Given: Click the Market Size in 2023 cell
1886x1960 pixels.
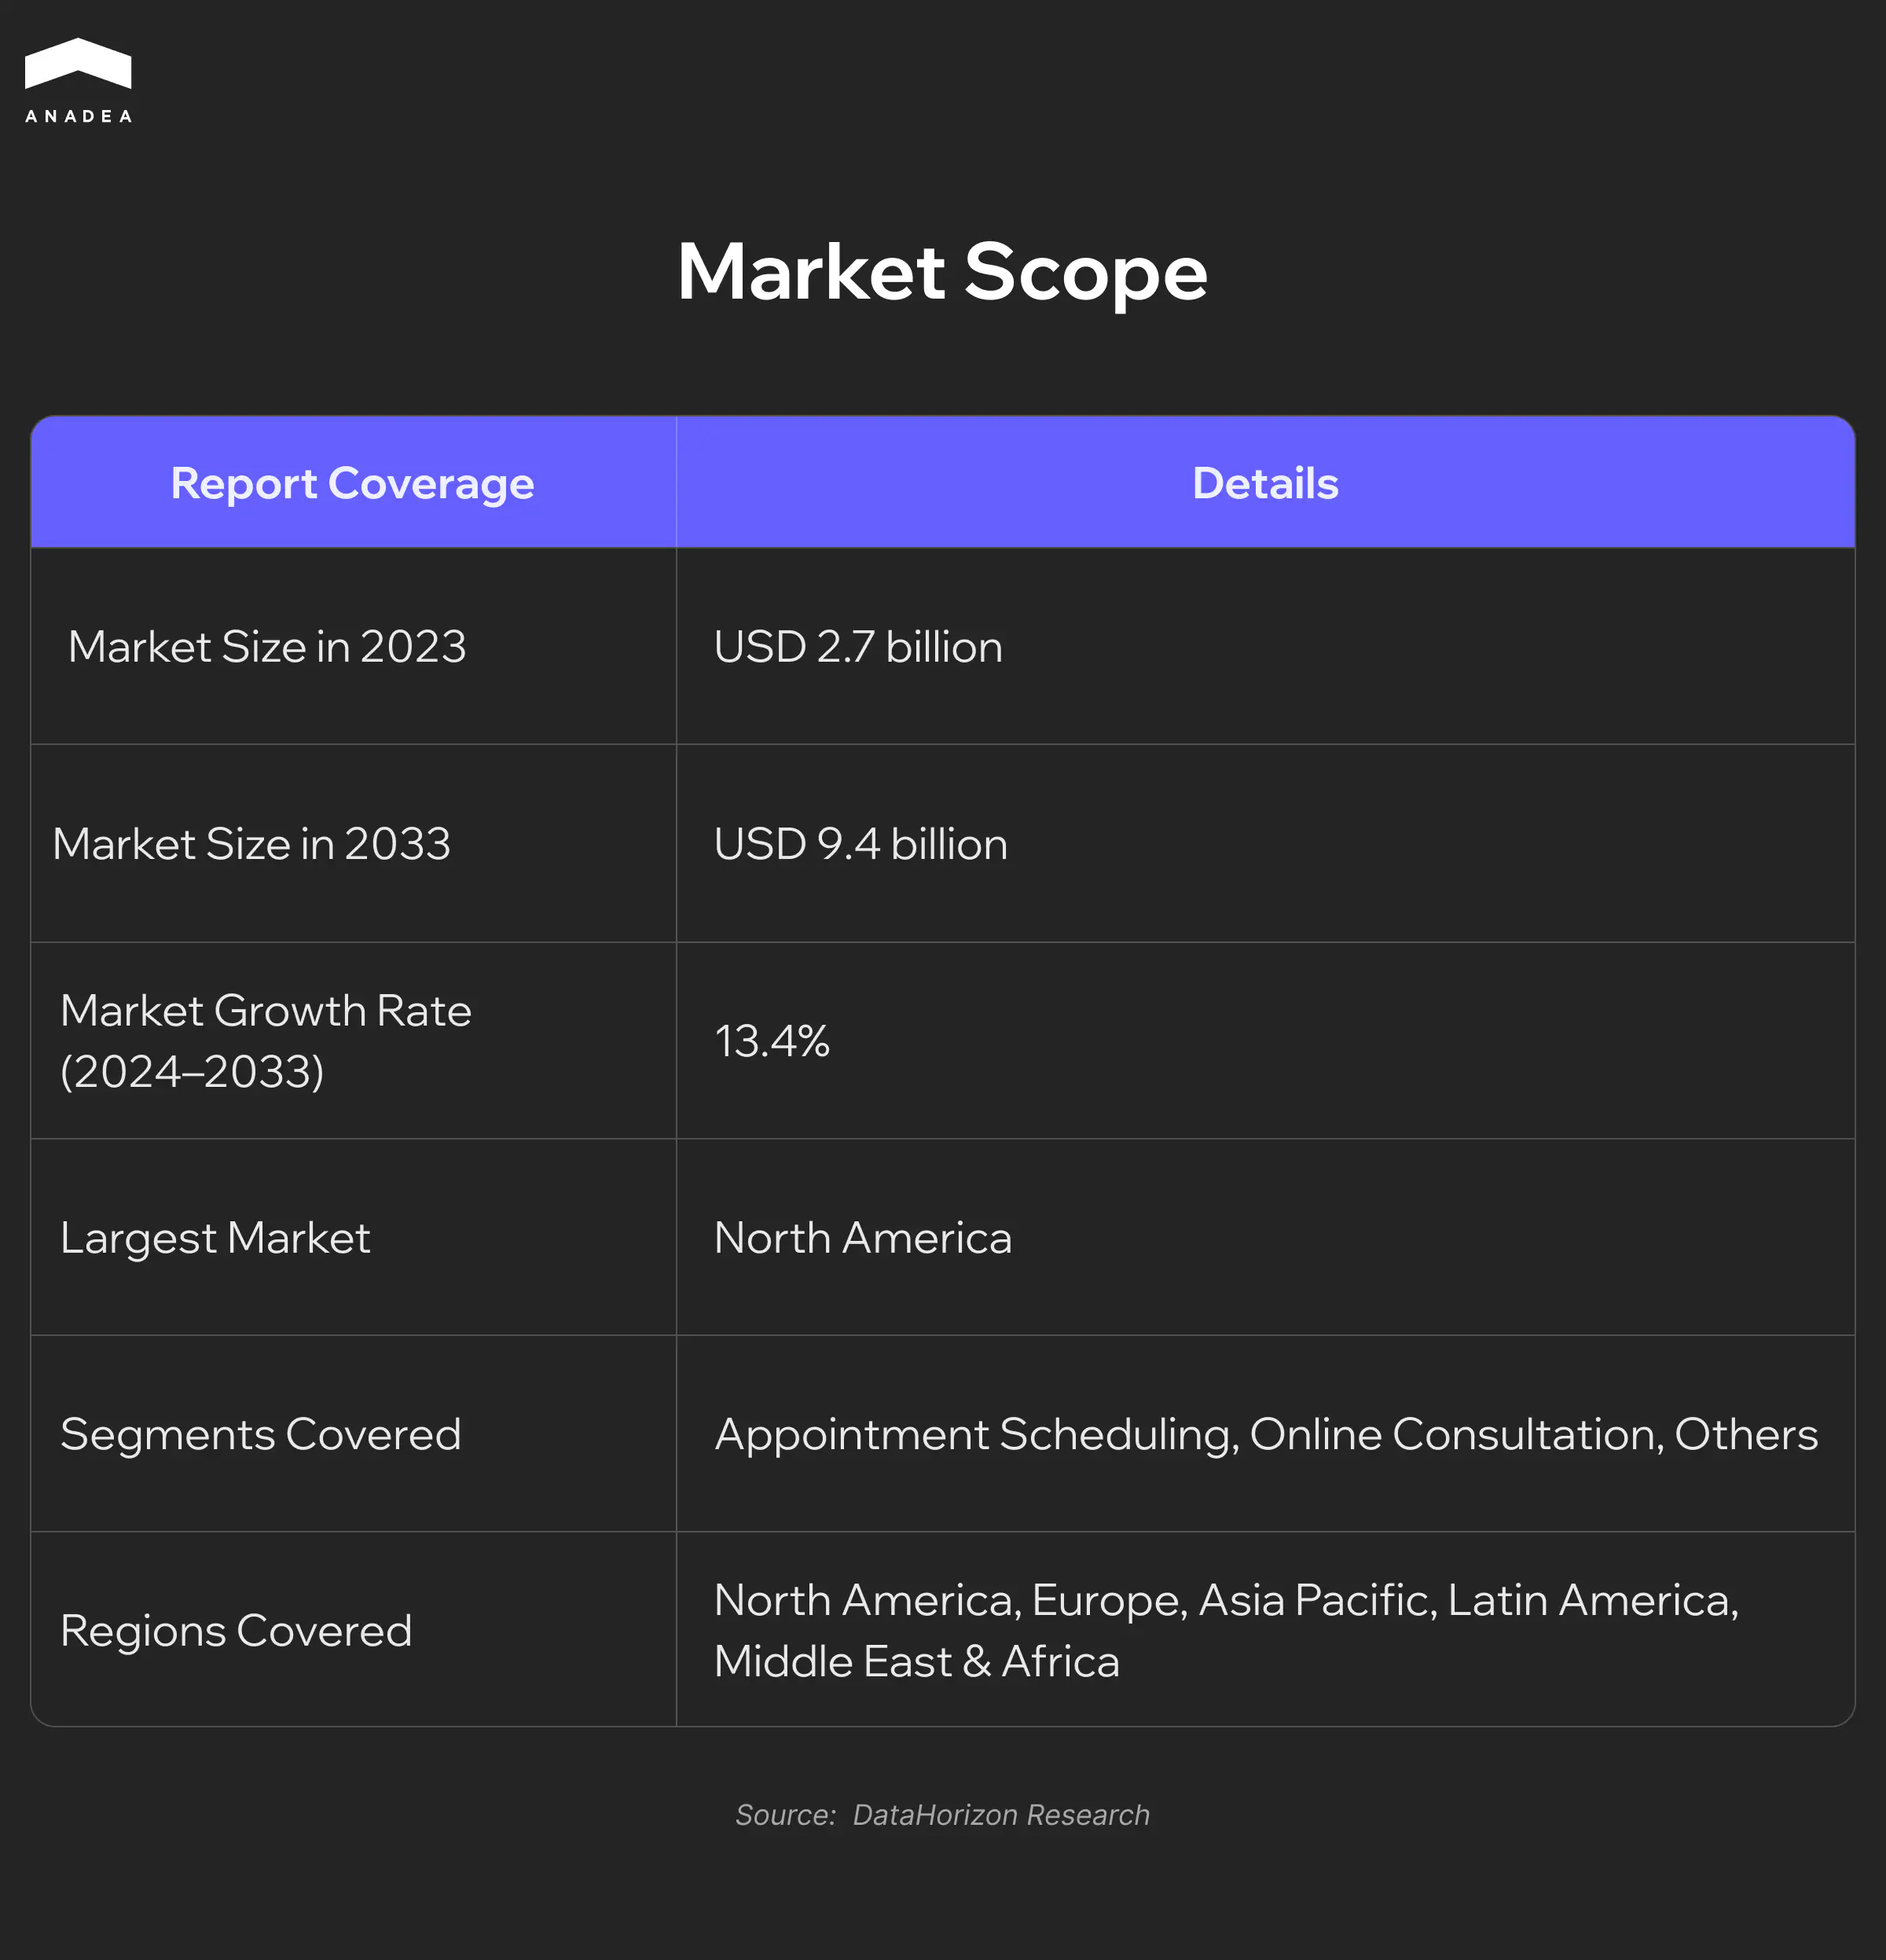Looking at the screenshot, I should [267, 647].
